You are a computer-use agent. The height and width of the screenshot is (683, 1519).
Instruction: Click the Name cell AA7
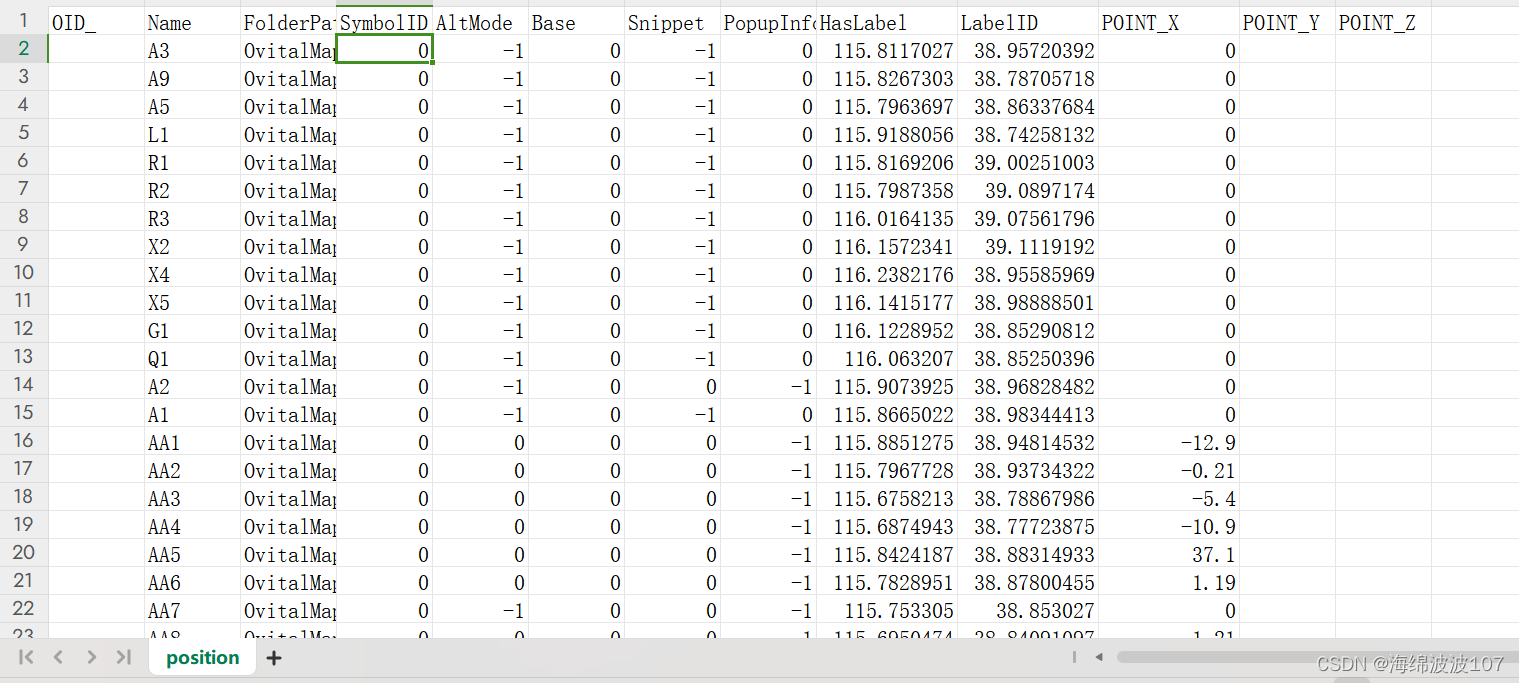click(x=192, y=610)
